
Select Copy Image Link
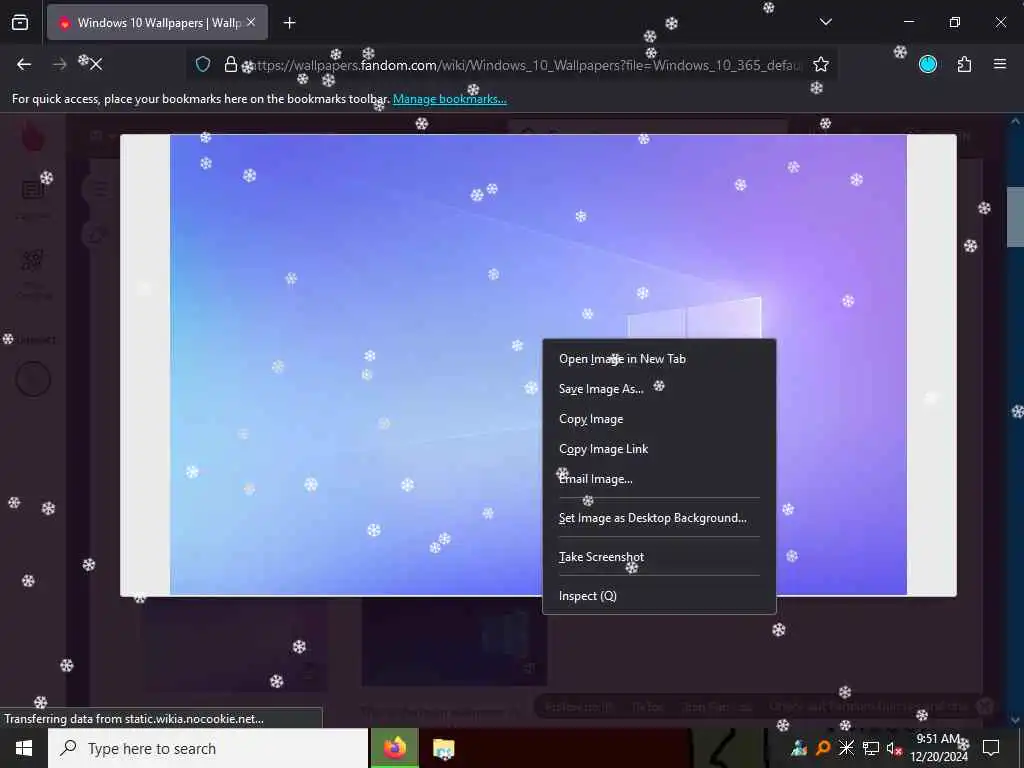tap(659, 449)
